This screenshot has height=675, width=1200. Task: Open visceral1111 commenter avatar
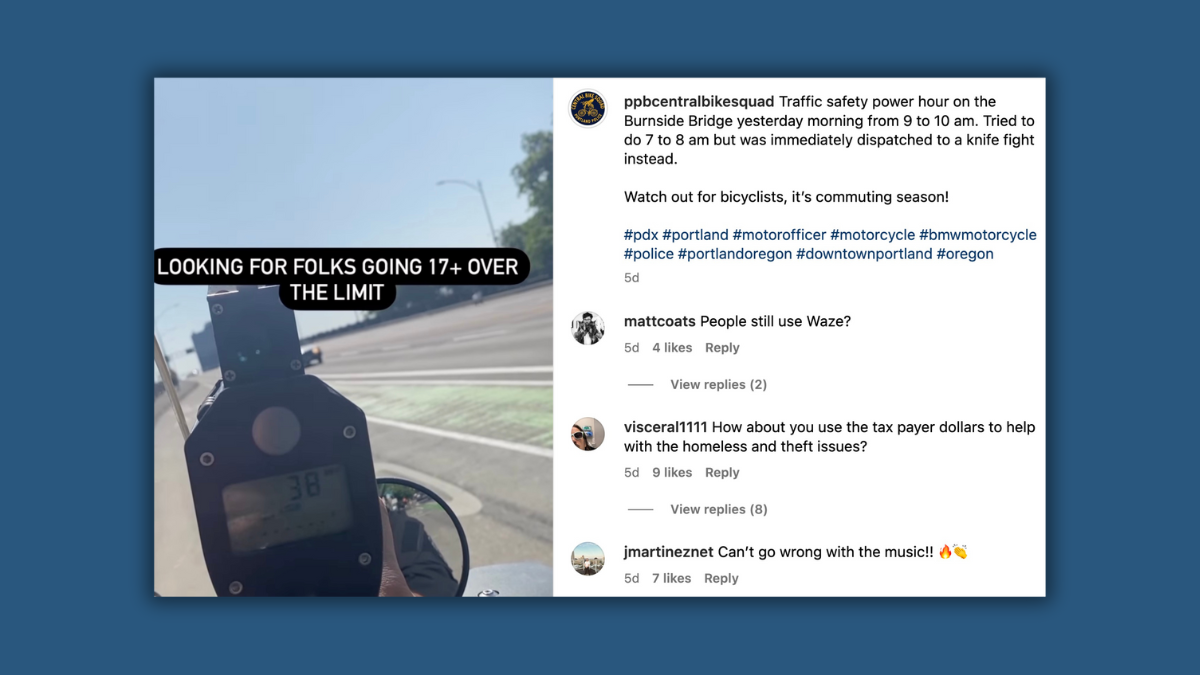[588, 434]
